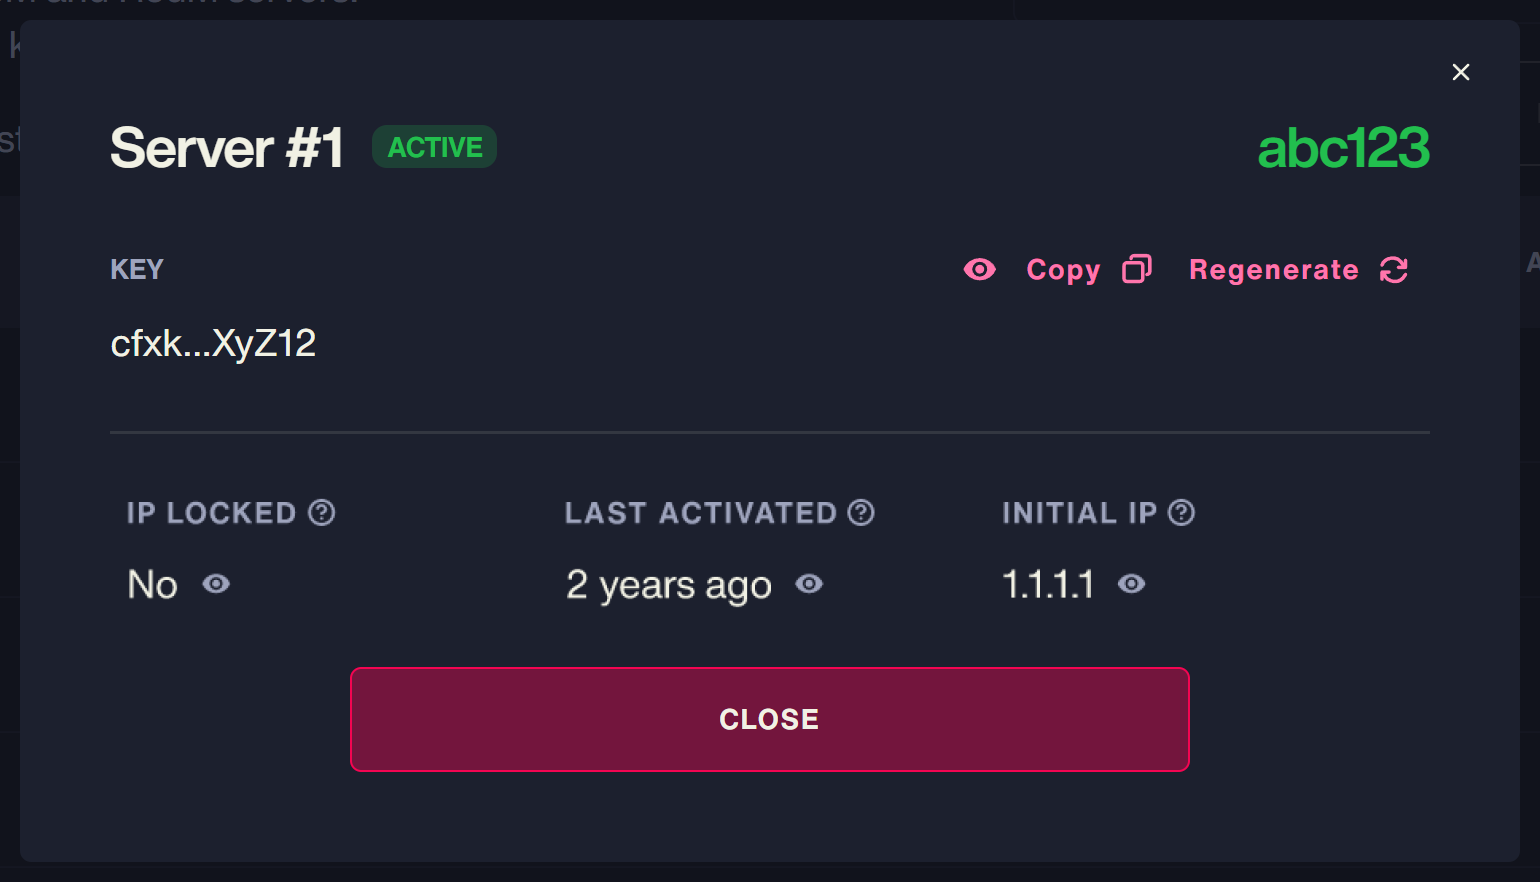Open the Last Activated help icon
Screen dimensions: 1540x882
[x=861, y=513]
